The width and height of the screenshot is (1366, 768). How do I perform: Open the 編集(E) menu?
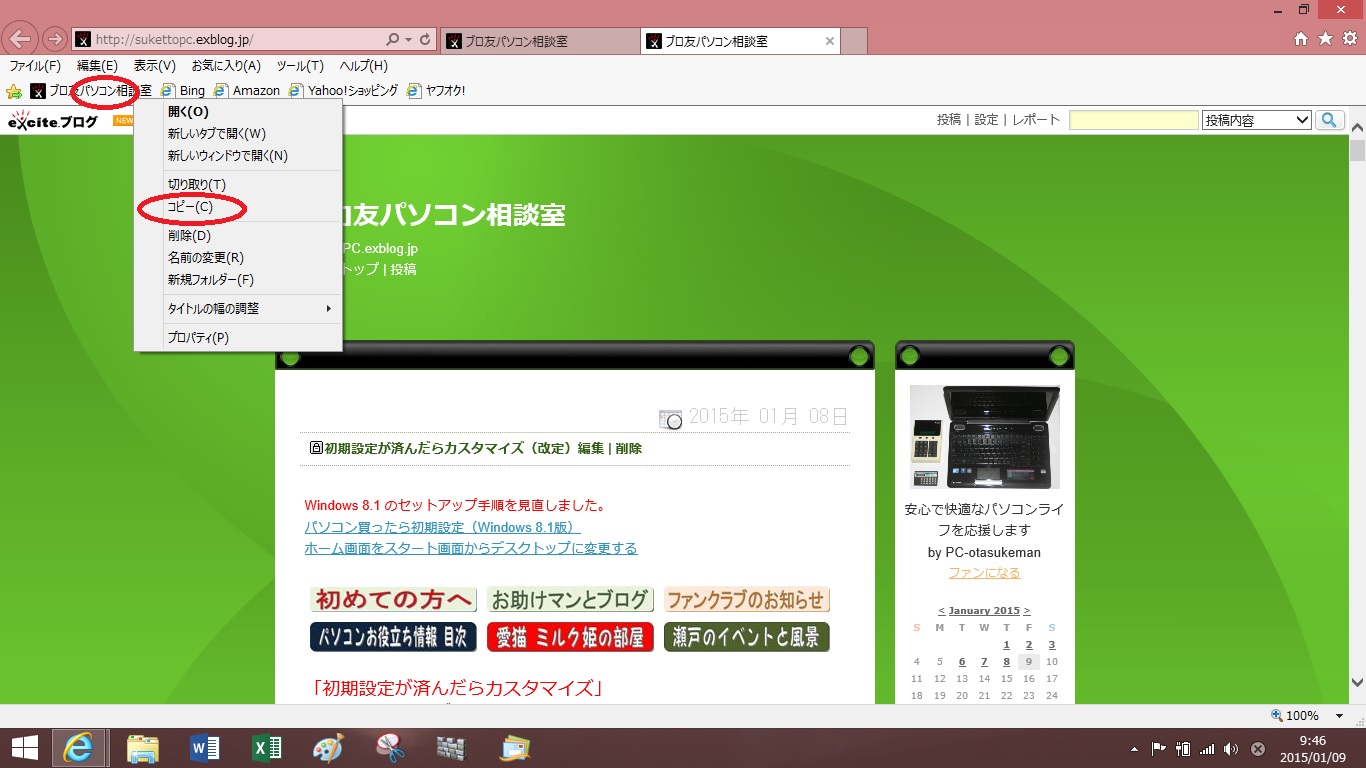click(x=97, y=66)
